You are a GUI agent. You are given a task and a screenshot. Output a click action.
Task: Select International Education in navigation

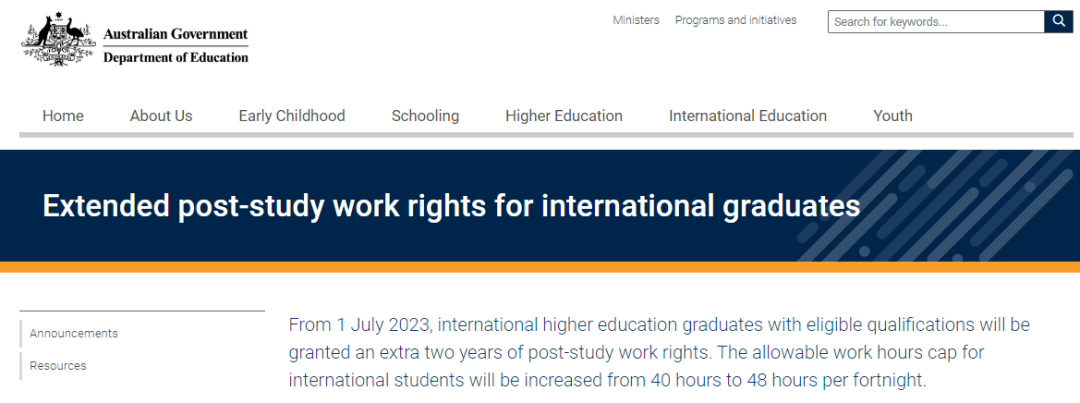point(748,116)
